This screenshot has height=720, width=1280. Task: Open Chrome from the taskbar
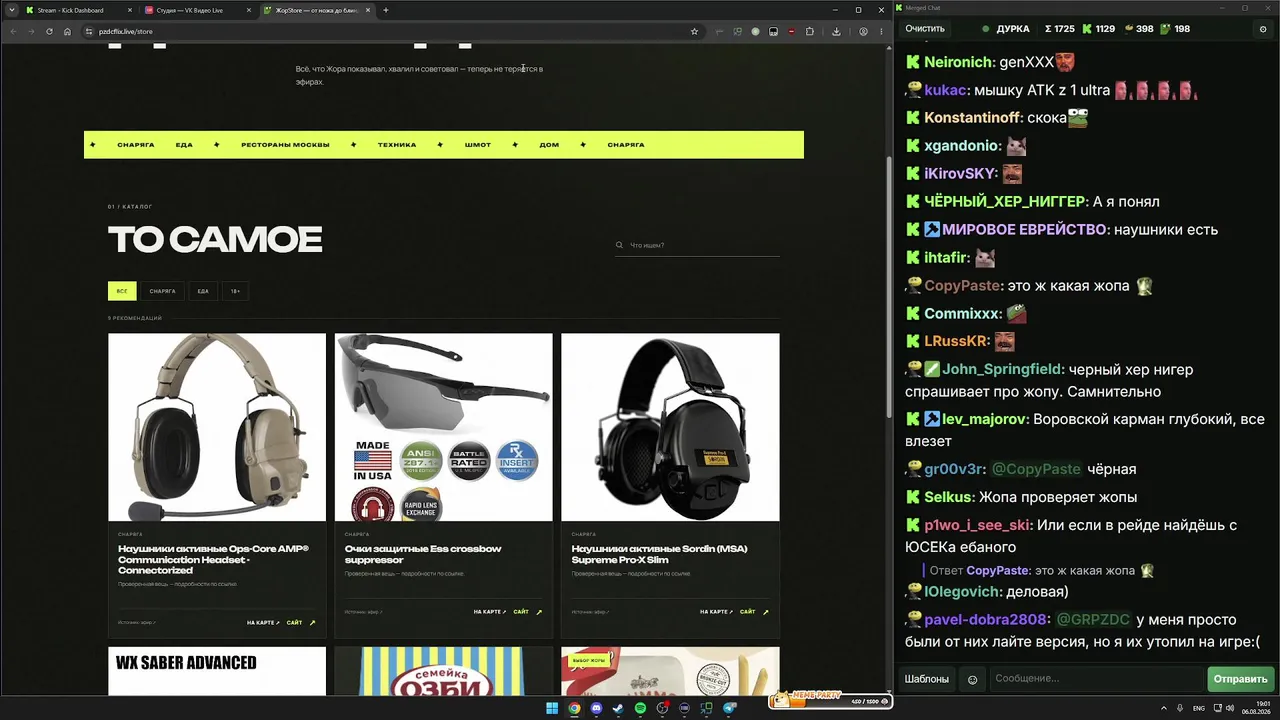[x=574, y=708]
